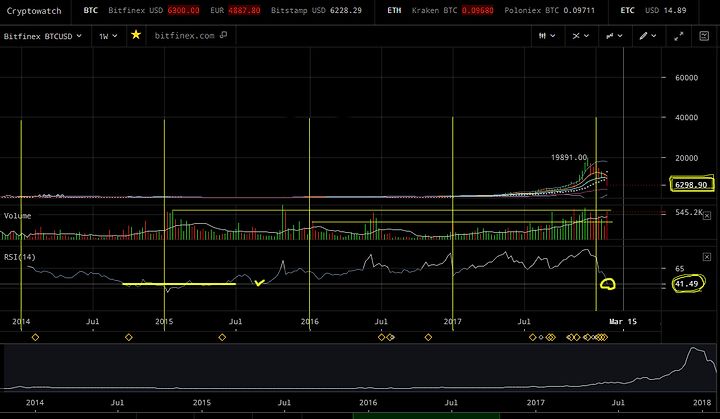720x419 pixels.
Task: Click the 6298.90 current price tag
Action: point(691,185)
